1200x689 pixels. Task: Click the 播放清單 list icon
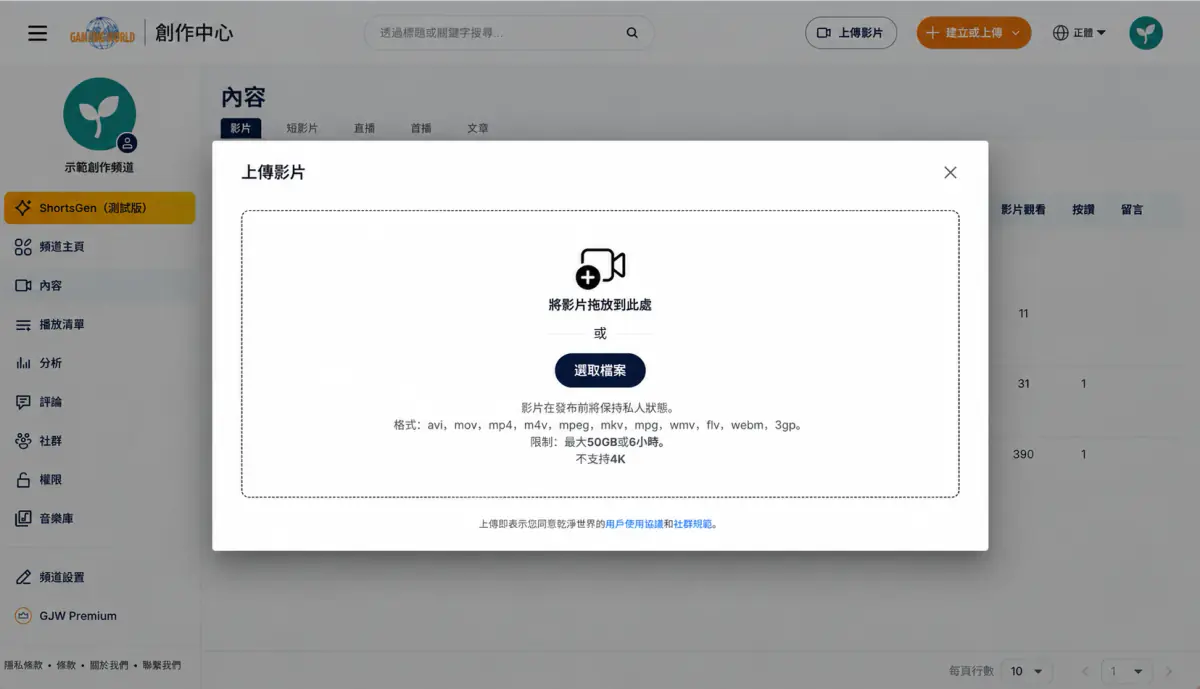tap(23, 325)
